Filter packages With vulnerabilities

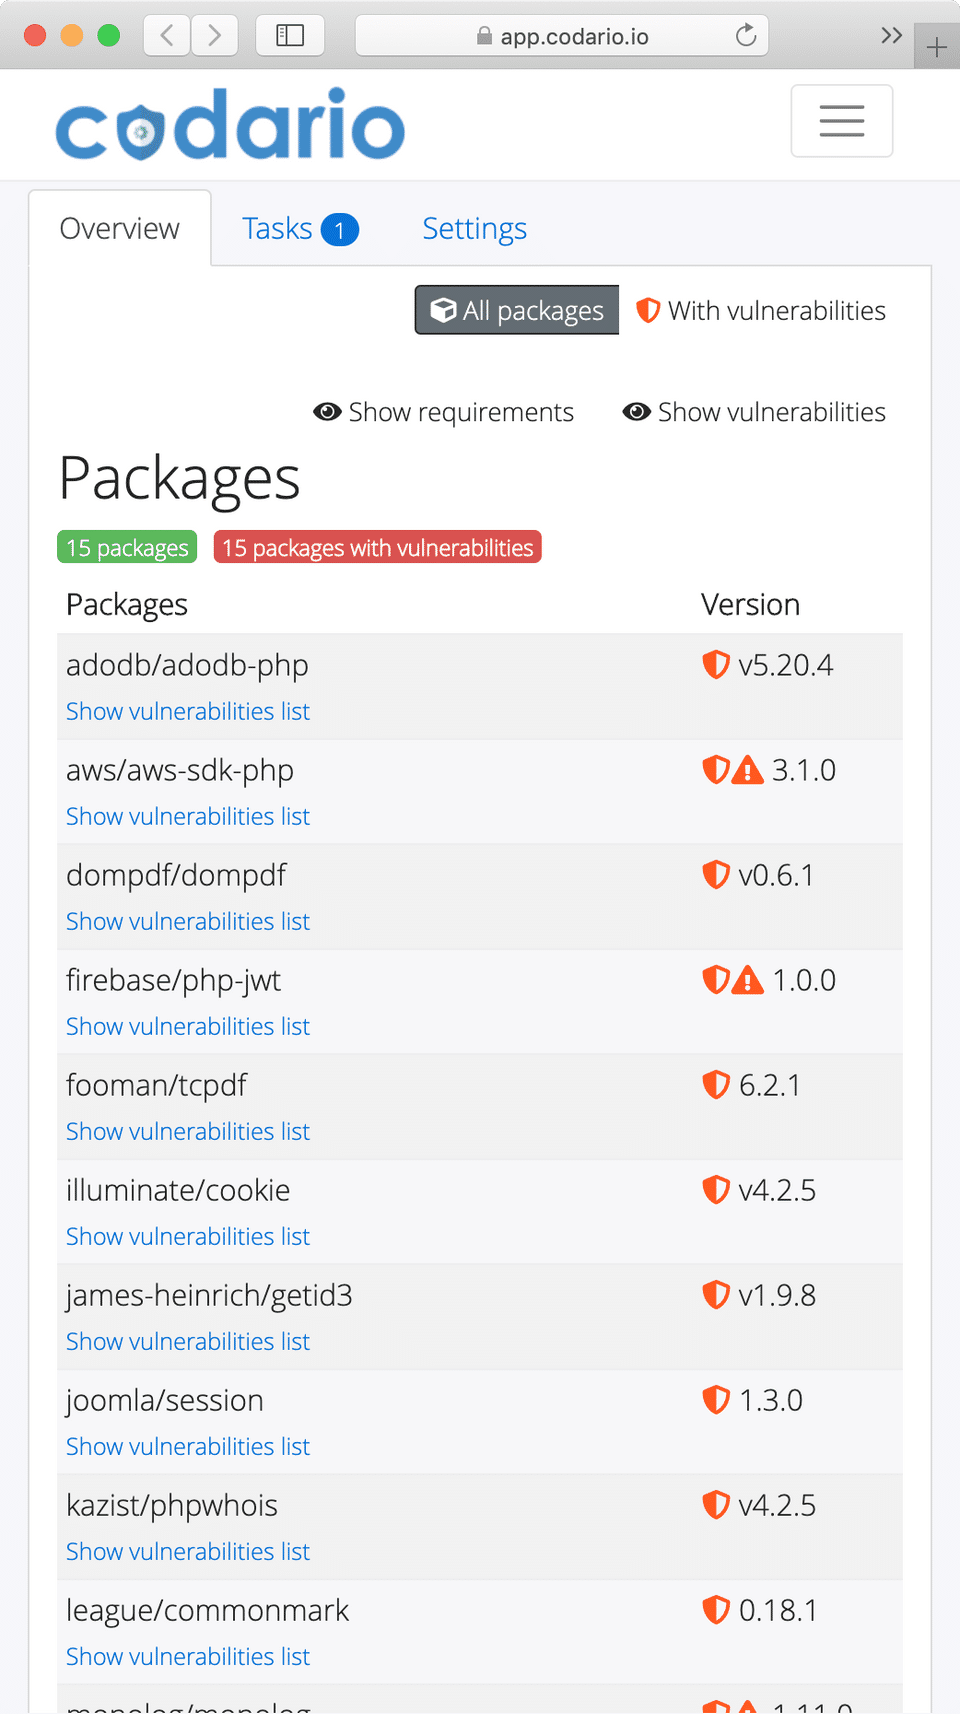(x=761, y=311)
